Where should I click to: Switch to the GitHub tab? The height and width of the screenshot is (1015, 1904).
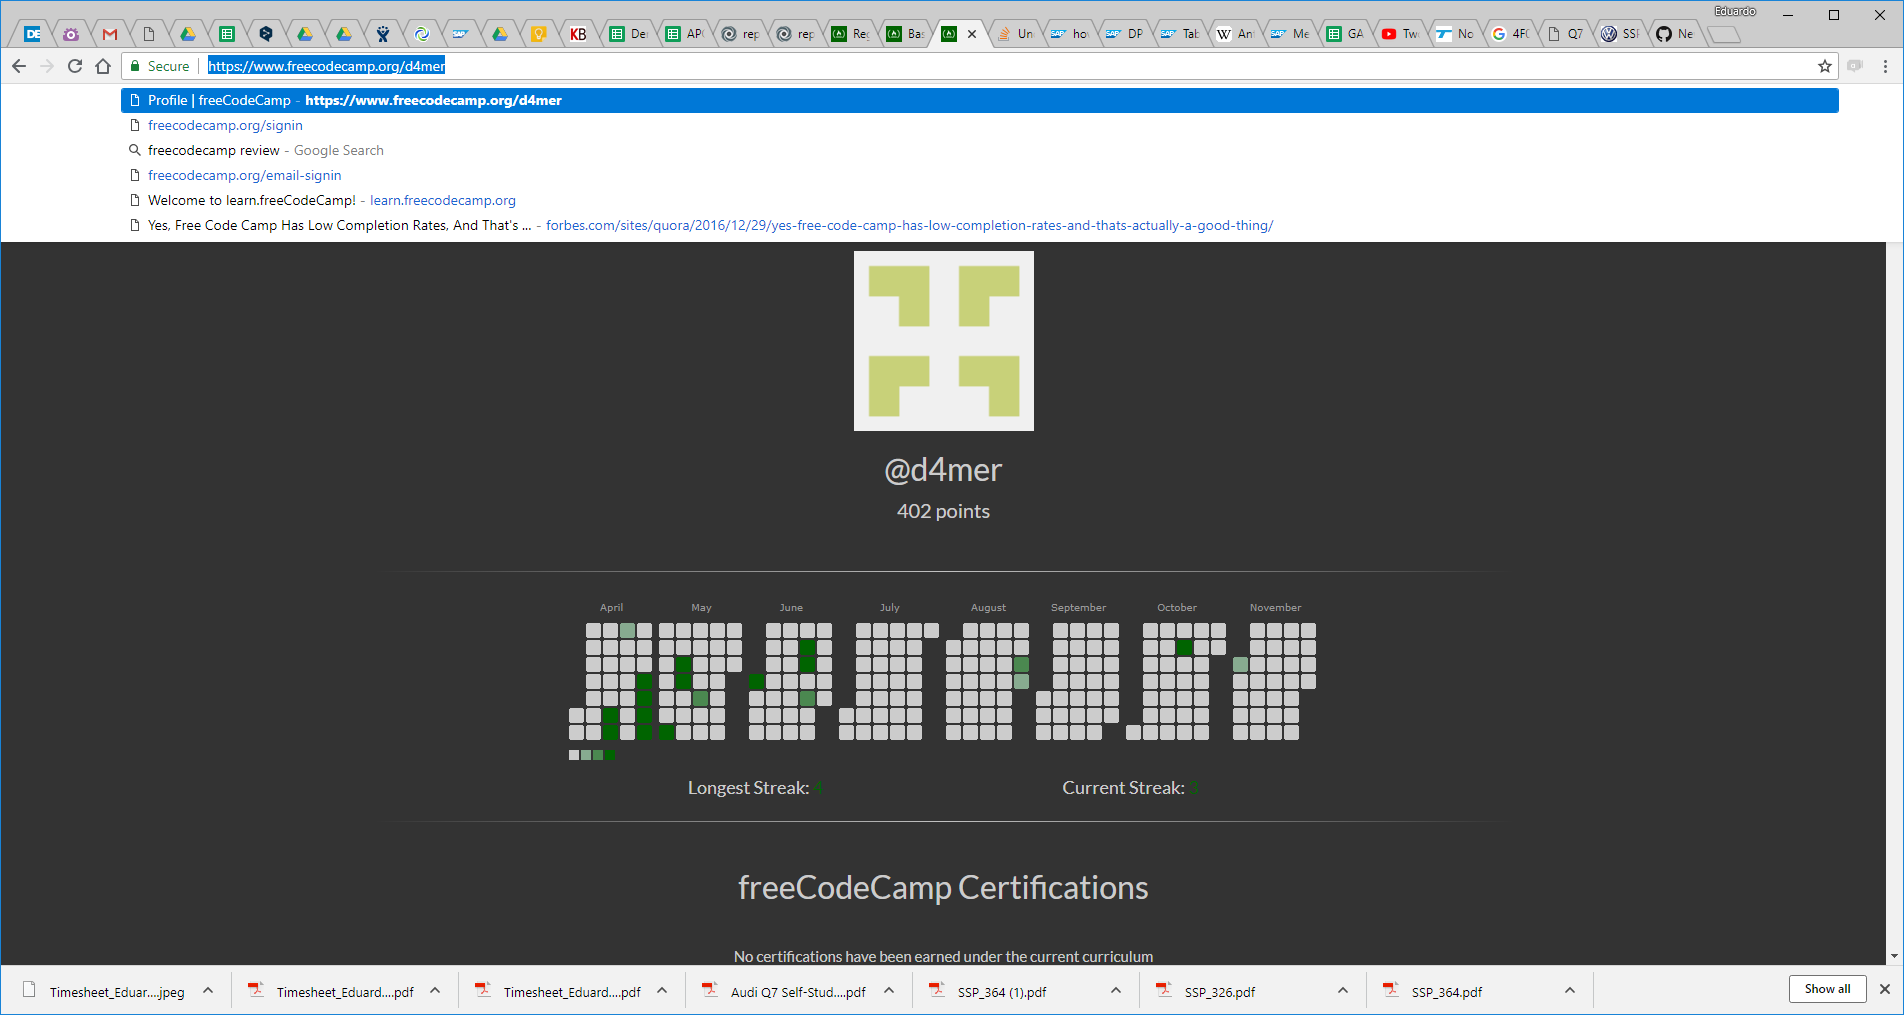1674,34
